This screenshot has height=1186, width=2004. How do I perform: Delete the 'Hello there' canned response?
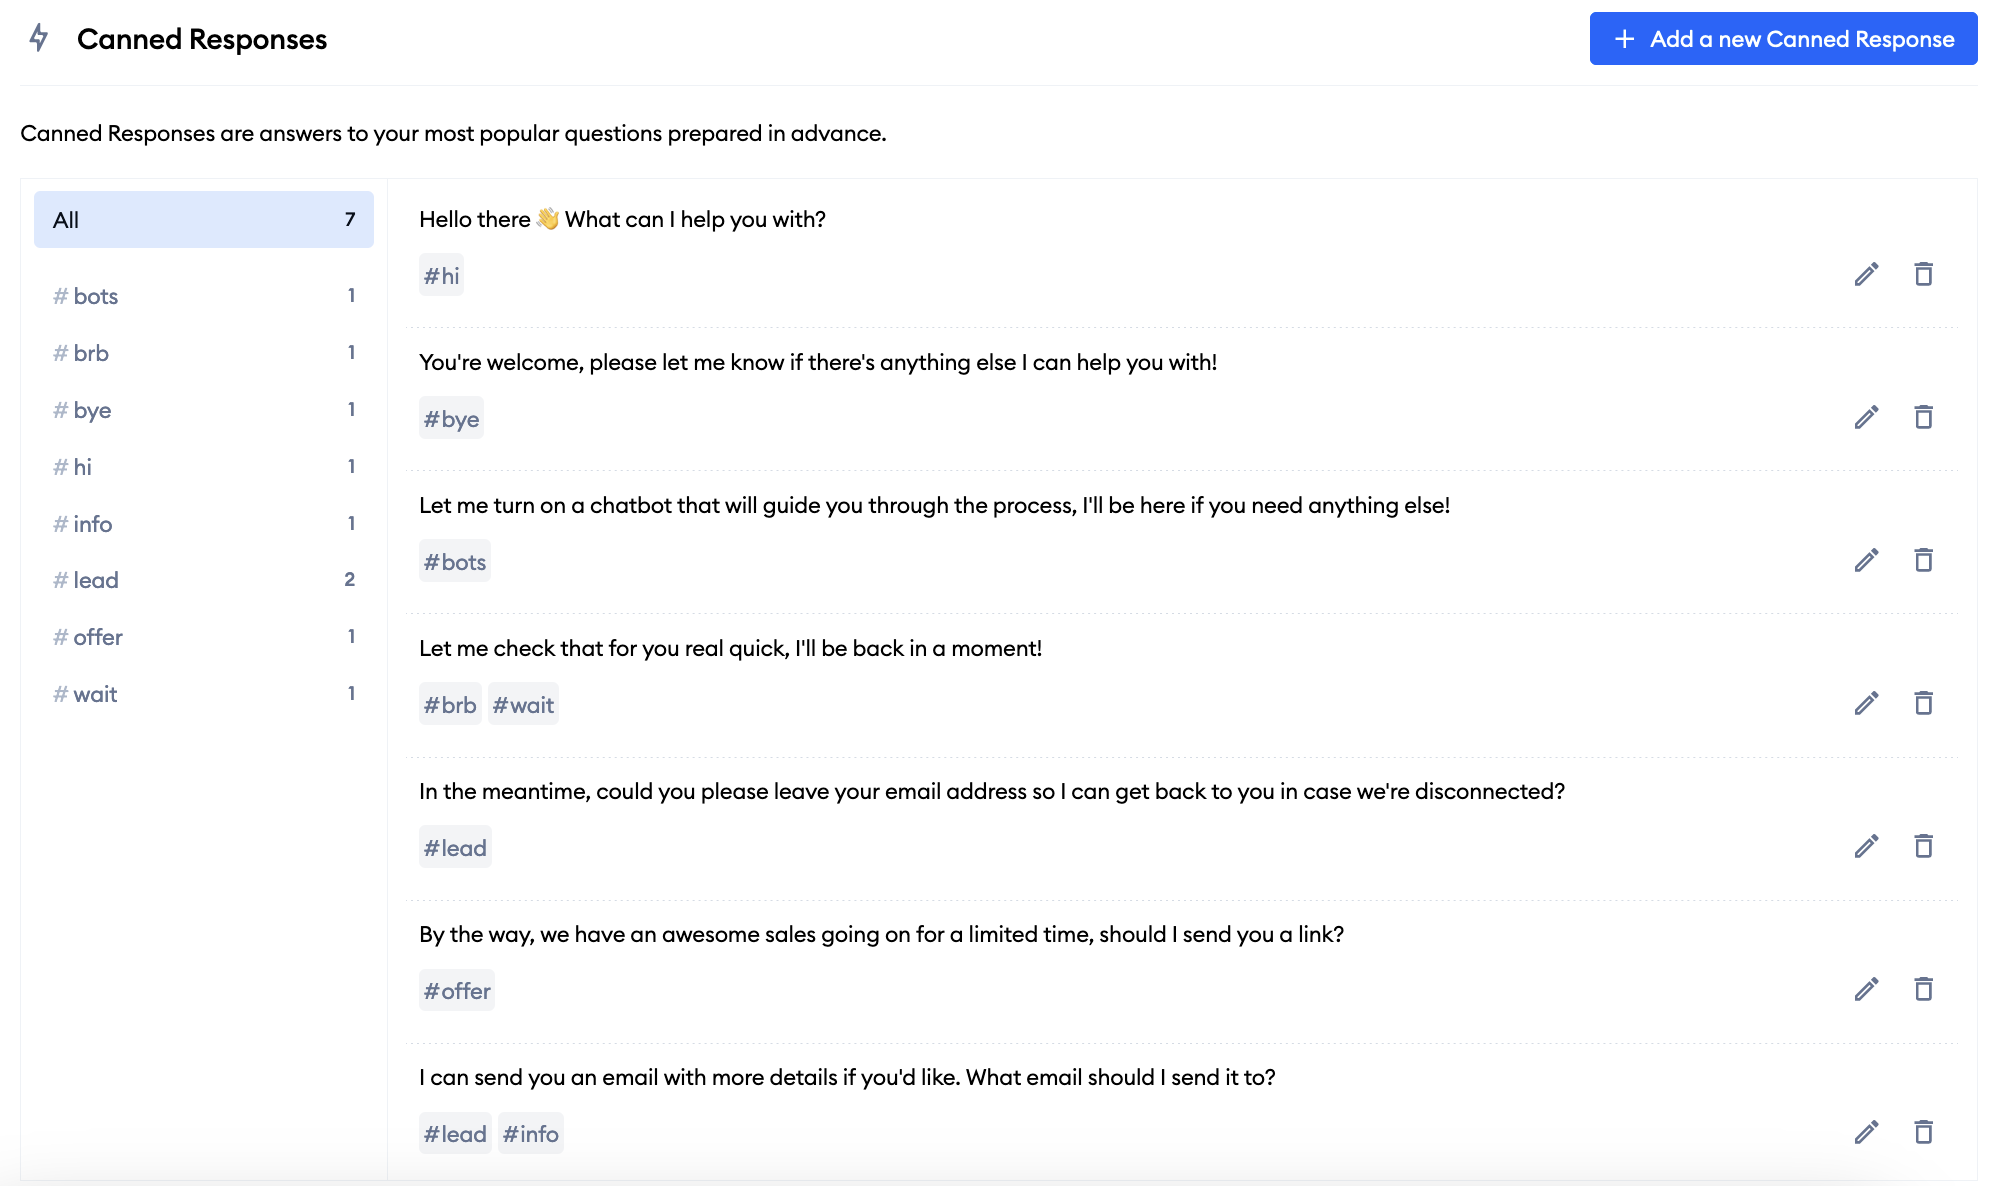click(1923, 274)
